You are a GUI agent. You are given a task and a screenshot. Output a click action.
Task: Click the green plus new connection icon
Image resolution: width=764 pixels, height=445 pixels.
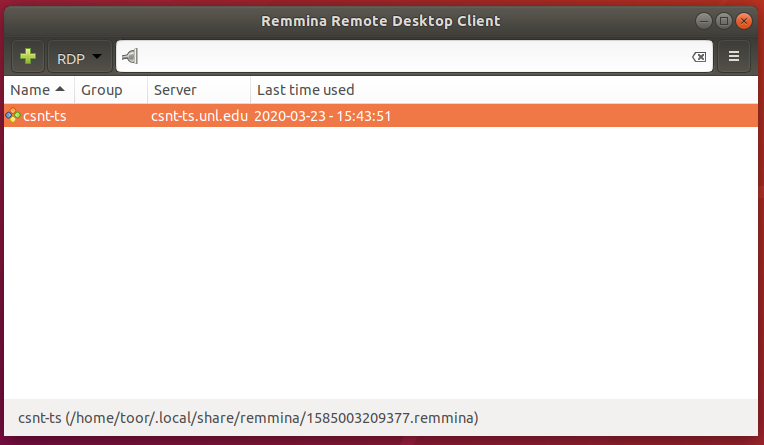click(x=28, y=57)
